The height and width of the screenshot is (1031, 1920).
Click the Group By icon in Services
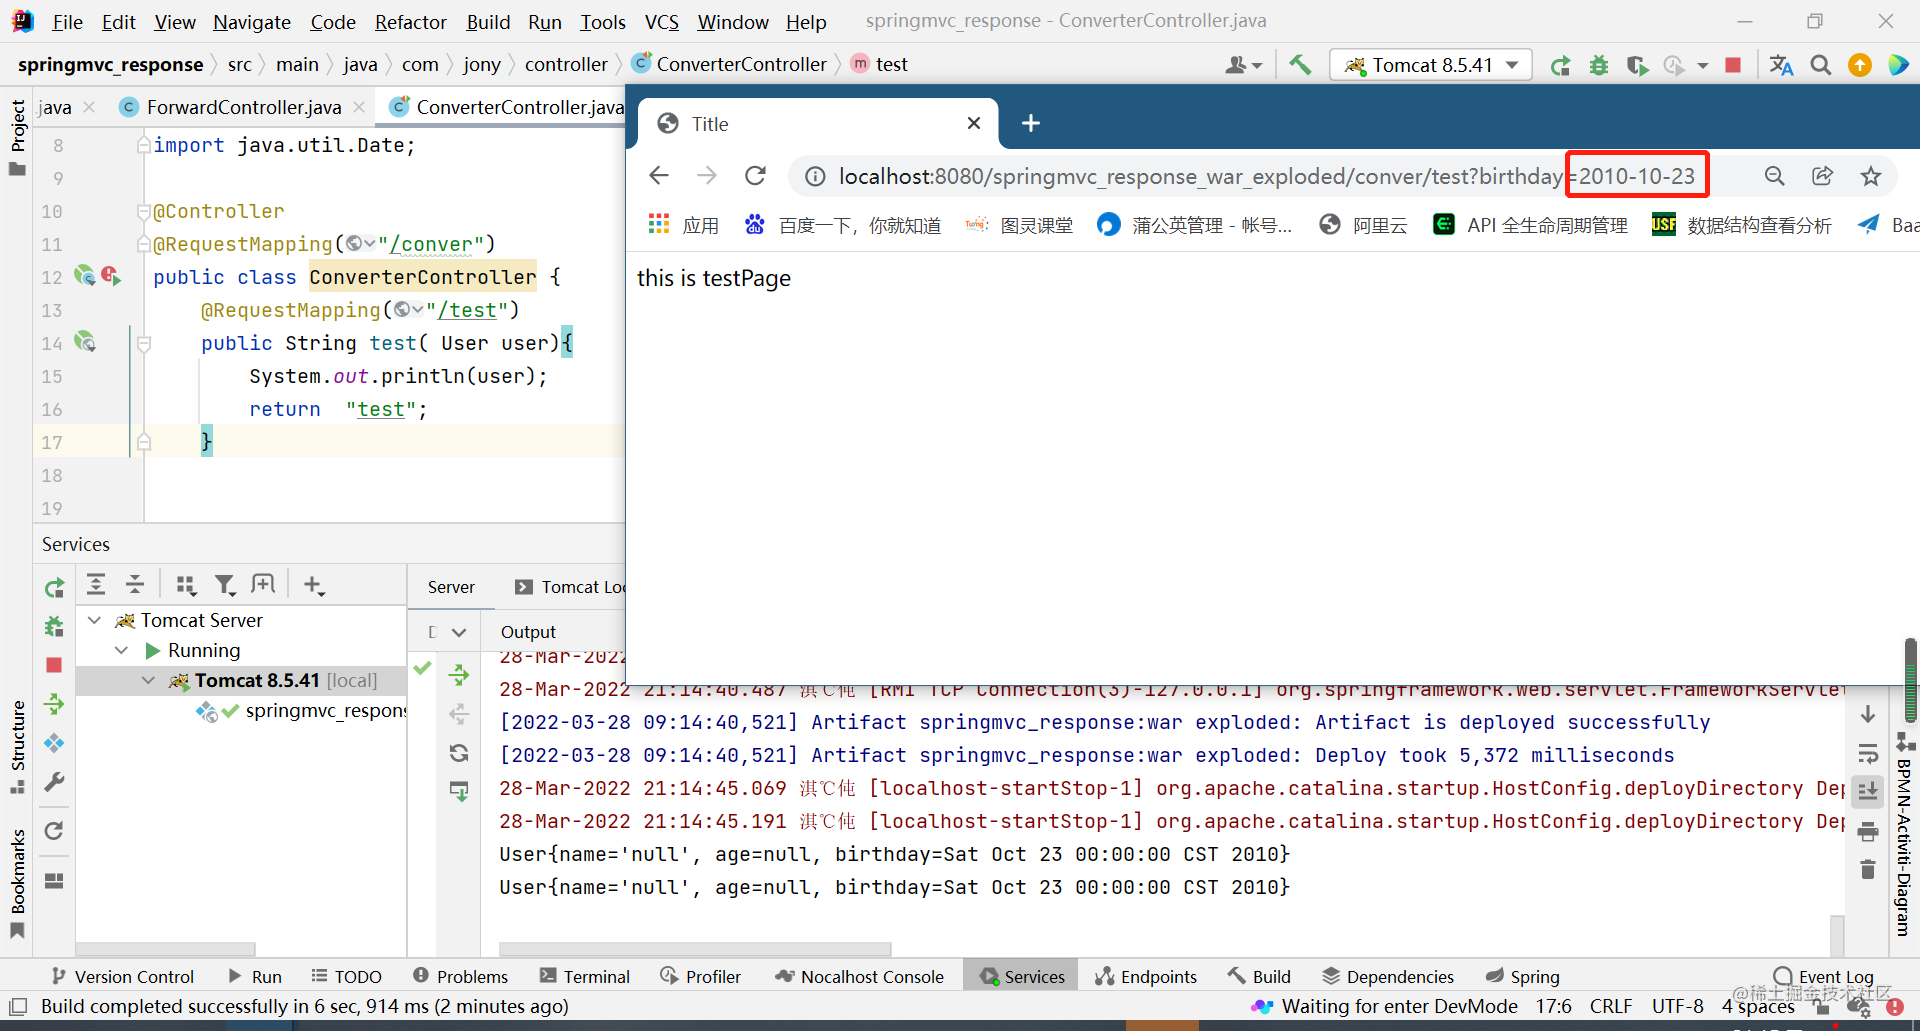point(186,585)
